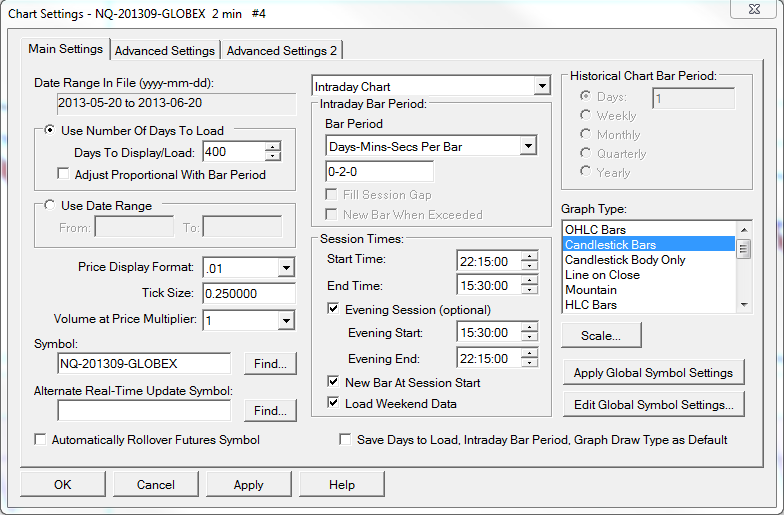Screen dimensions: 784x515
Task: Select Candlestick Bars graph type
Action: coord(649,244)
